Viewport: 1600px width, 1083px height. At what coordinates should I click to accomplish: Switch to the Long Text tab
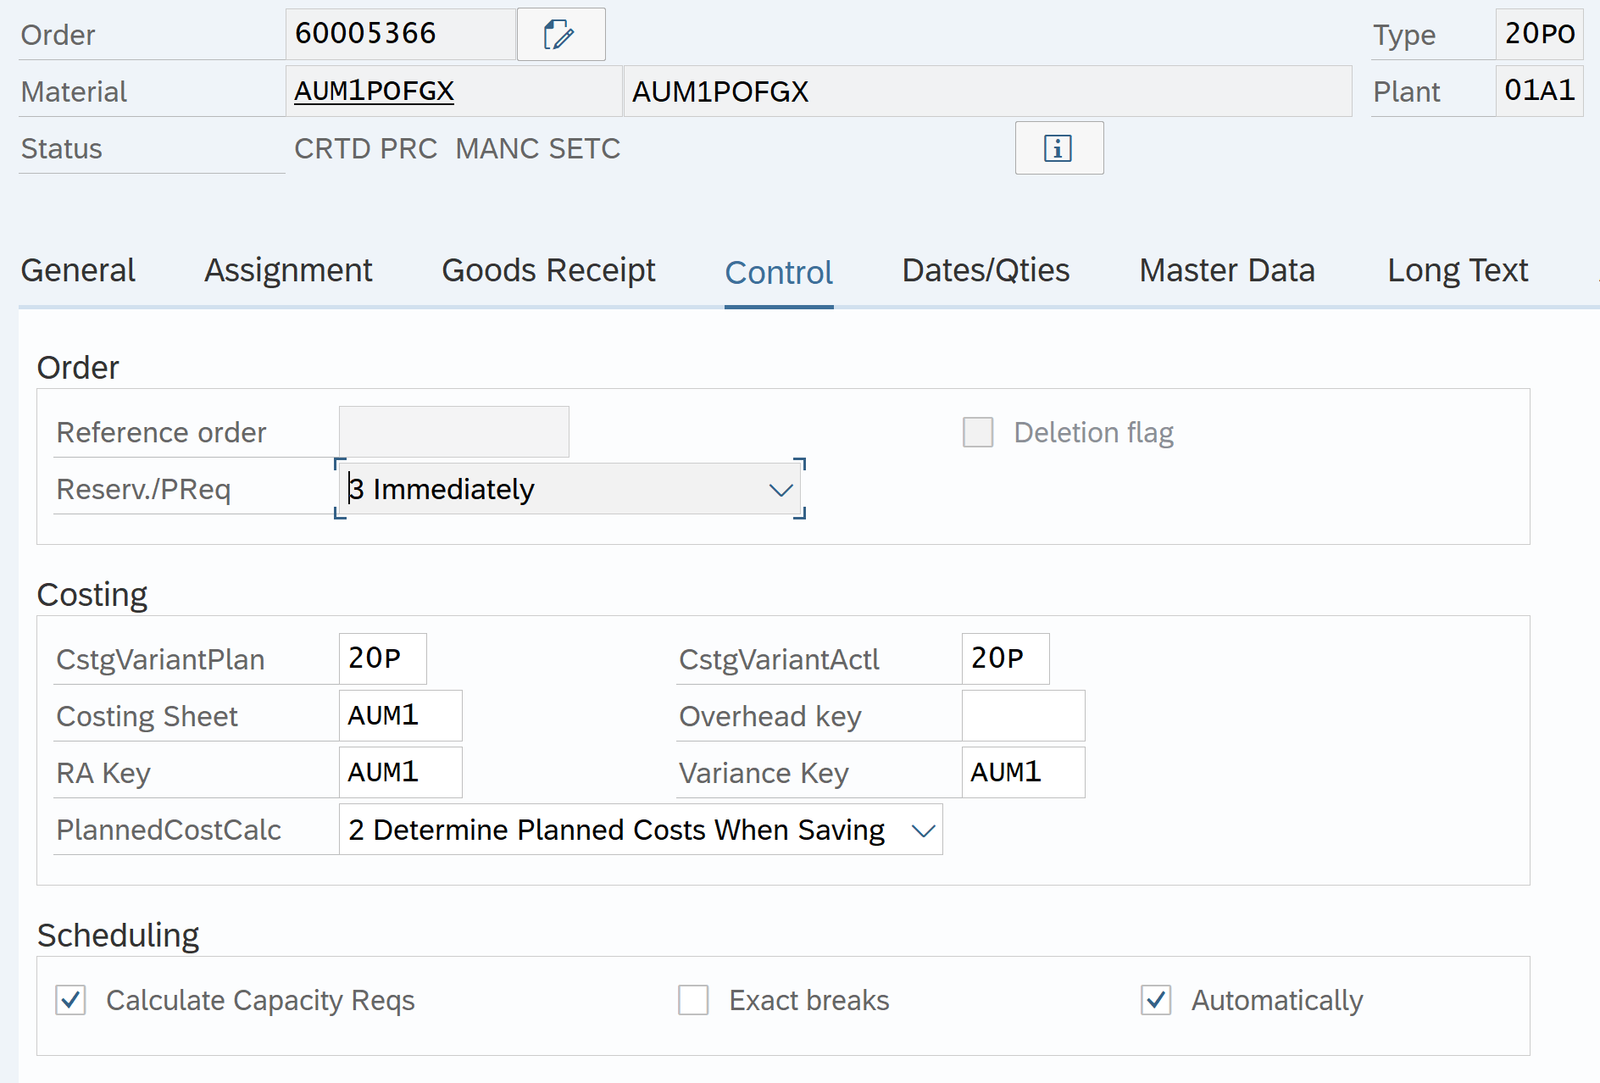click(1457, 270)
